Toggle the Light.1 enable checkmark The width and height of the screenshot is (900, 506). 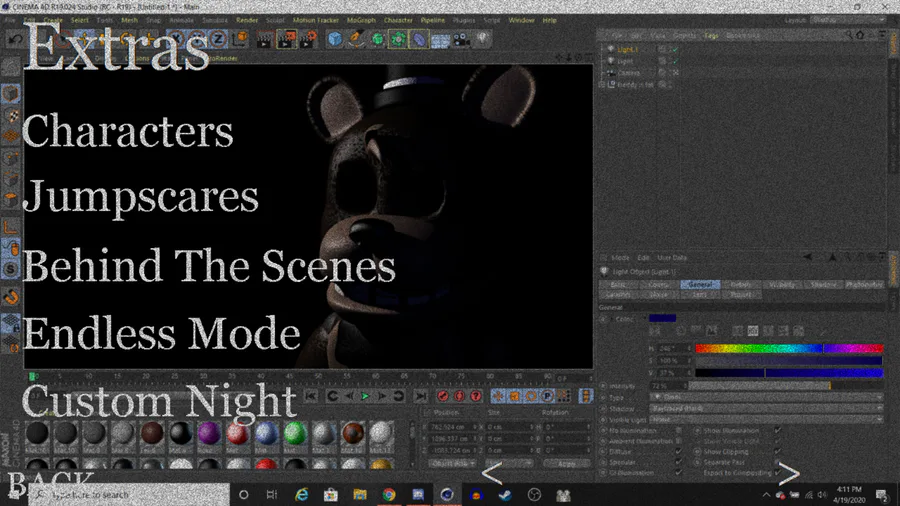676,50
